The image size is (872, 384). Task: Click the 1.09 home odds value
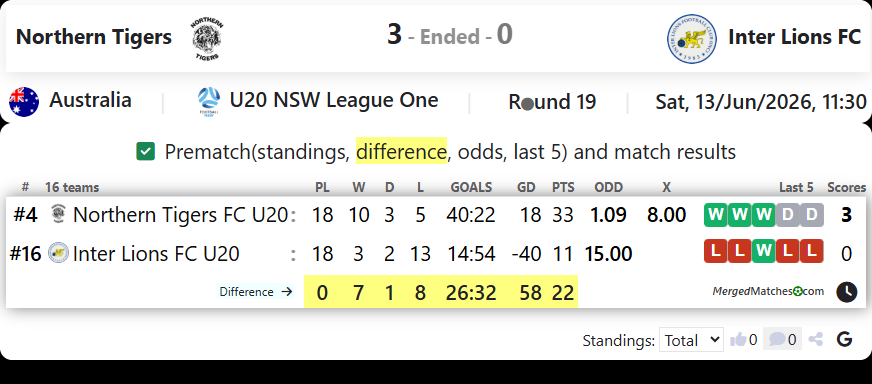[x=608, y=215]
